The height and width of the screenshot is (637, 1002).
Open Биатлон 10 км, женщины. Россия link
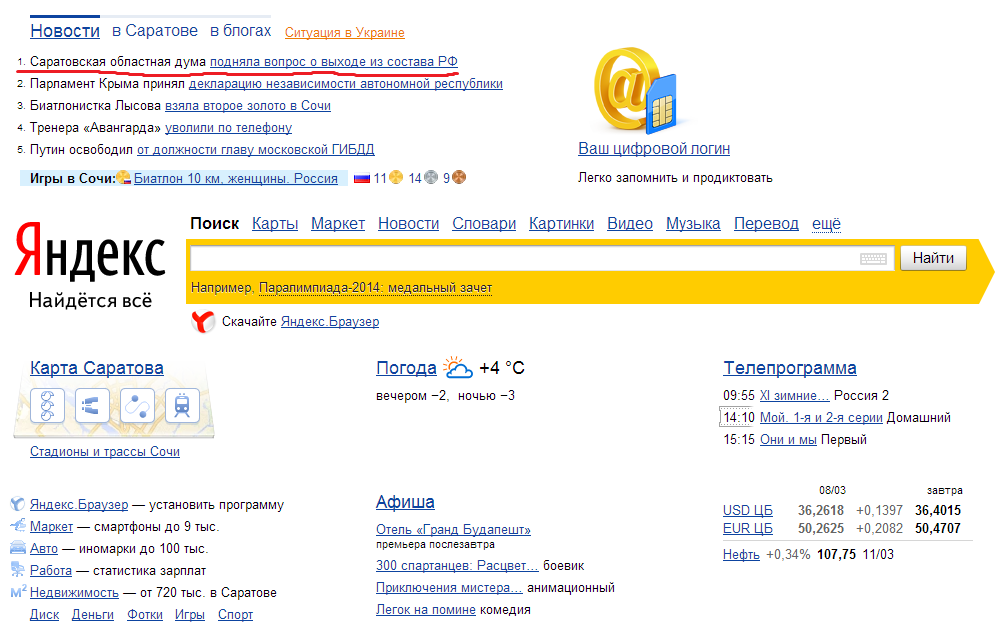pyautogui.click(x=235, y=178)
